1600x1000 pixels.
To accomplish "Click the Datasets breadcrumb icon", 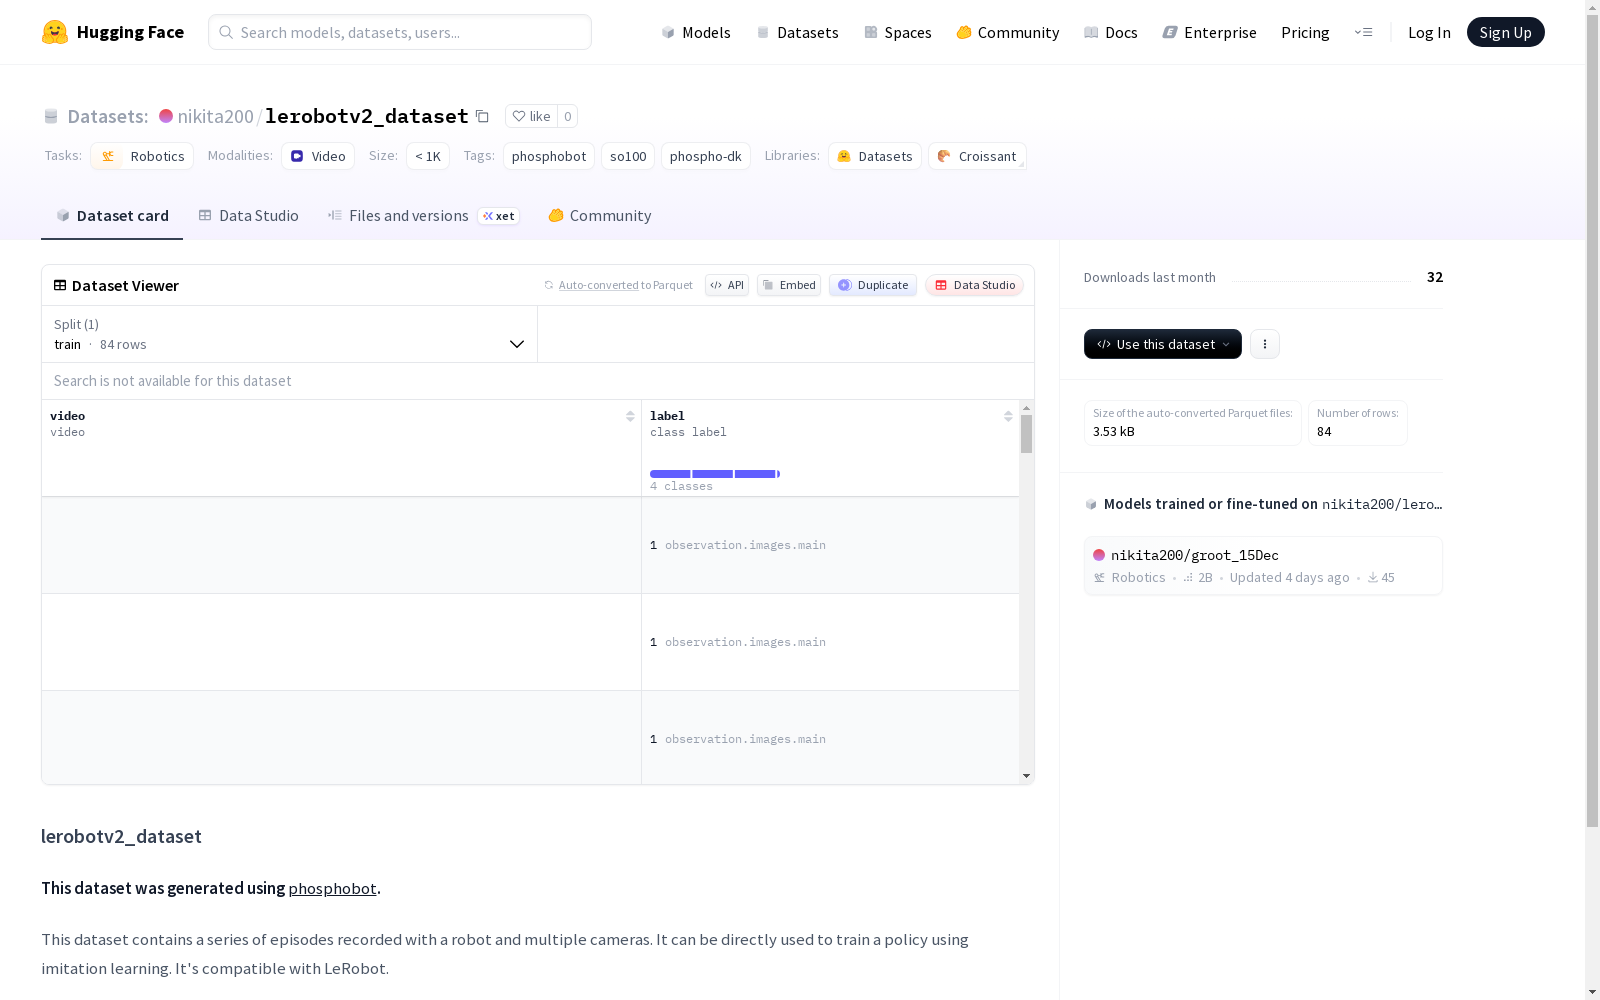I will point(51,116).
